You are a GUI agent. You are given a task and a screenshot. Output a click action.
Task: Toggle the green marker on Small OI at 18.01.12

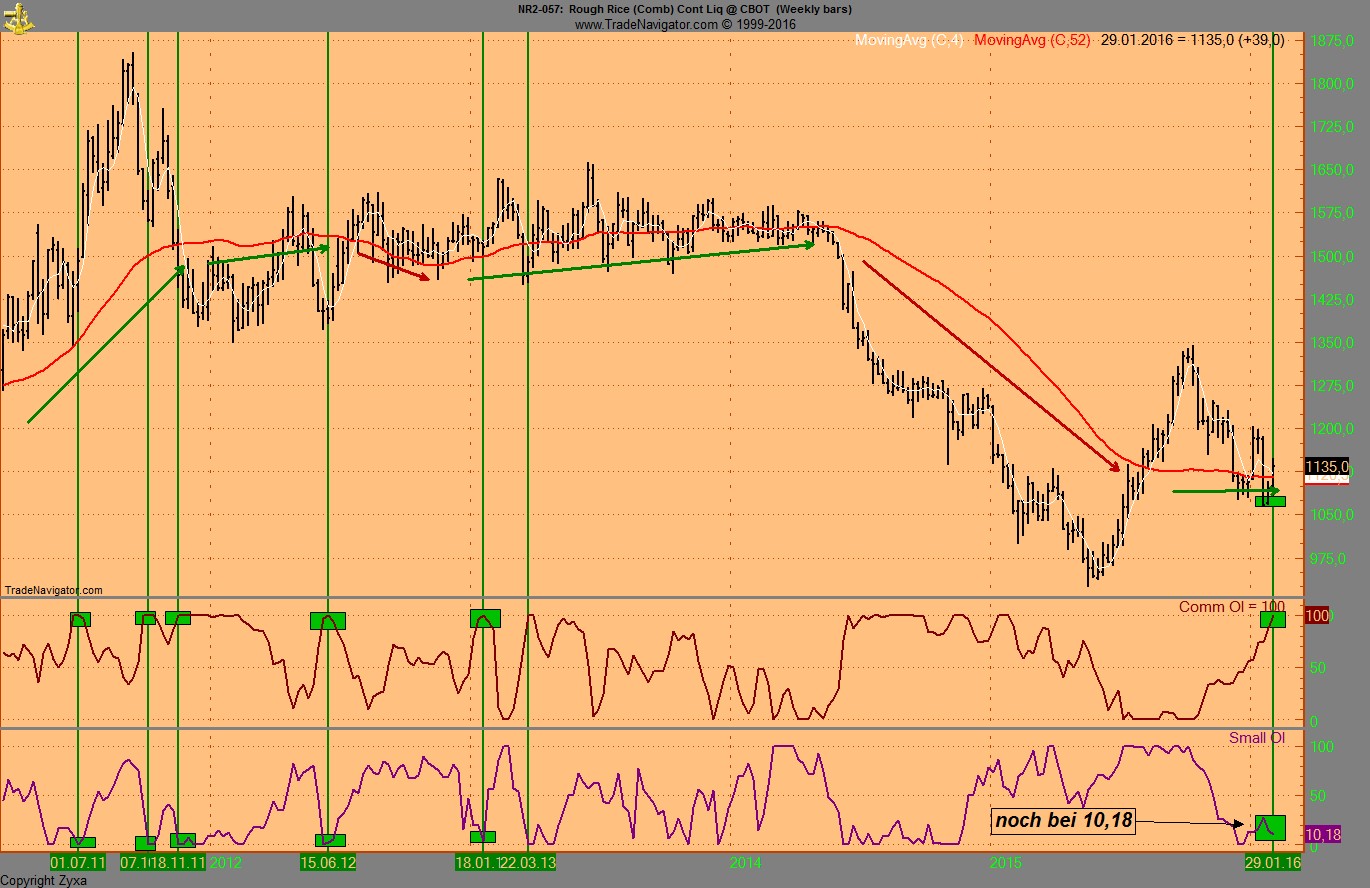point(484,836)
